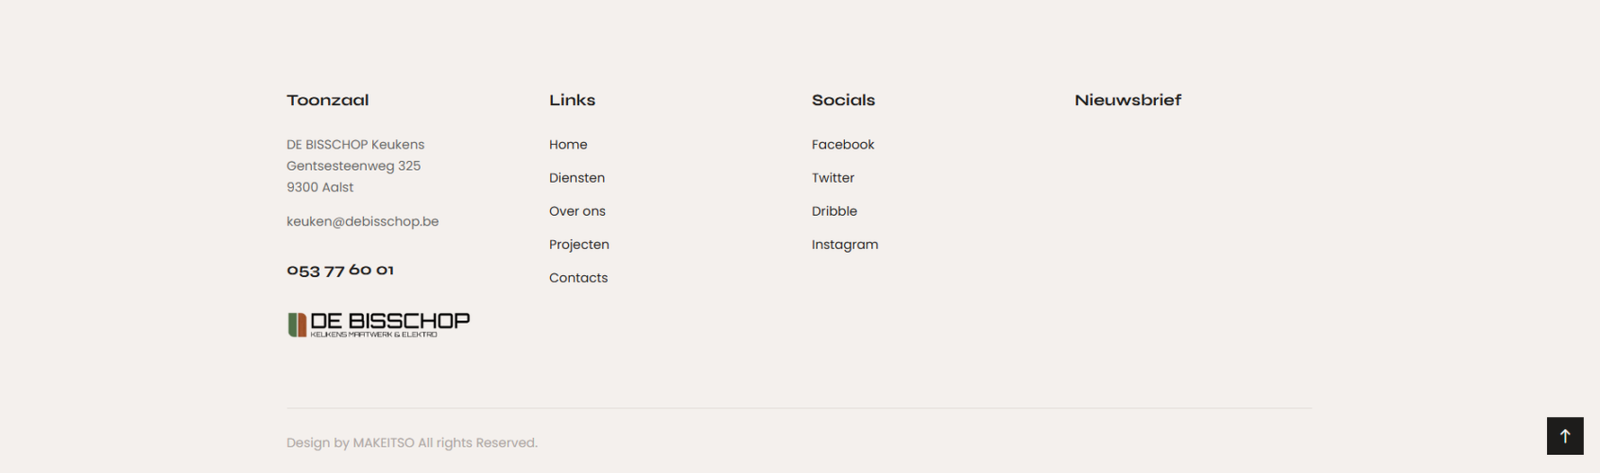Click the MAKEITSO design credit

[383, 443]
